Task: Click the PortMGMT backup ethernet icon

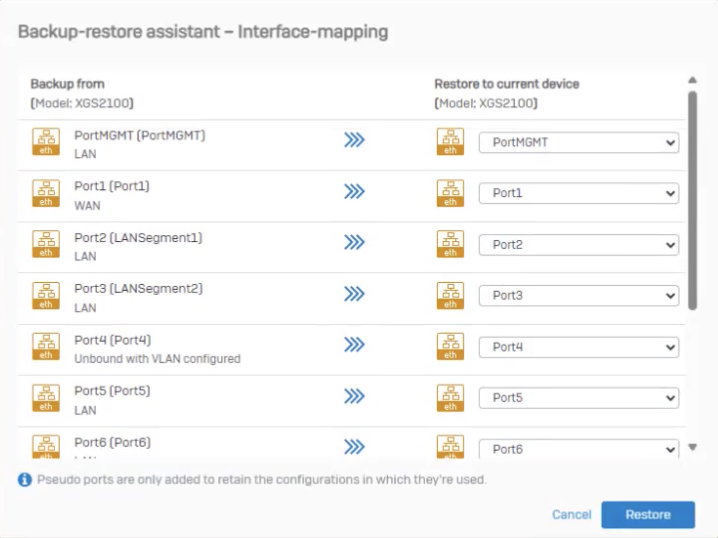Action: click(x=46, y=143)
